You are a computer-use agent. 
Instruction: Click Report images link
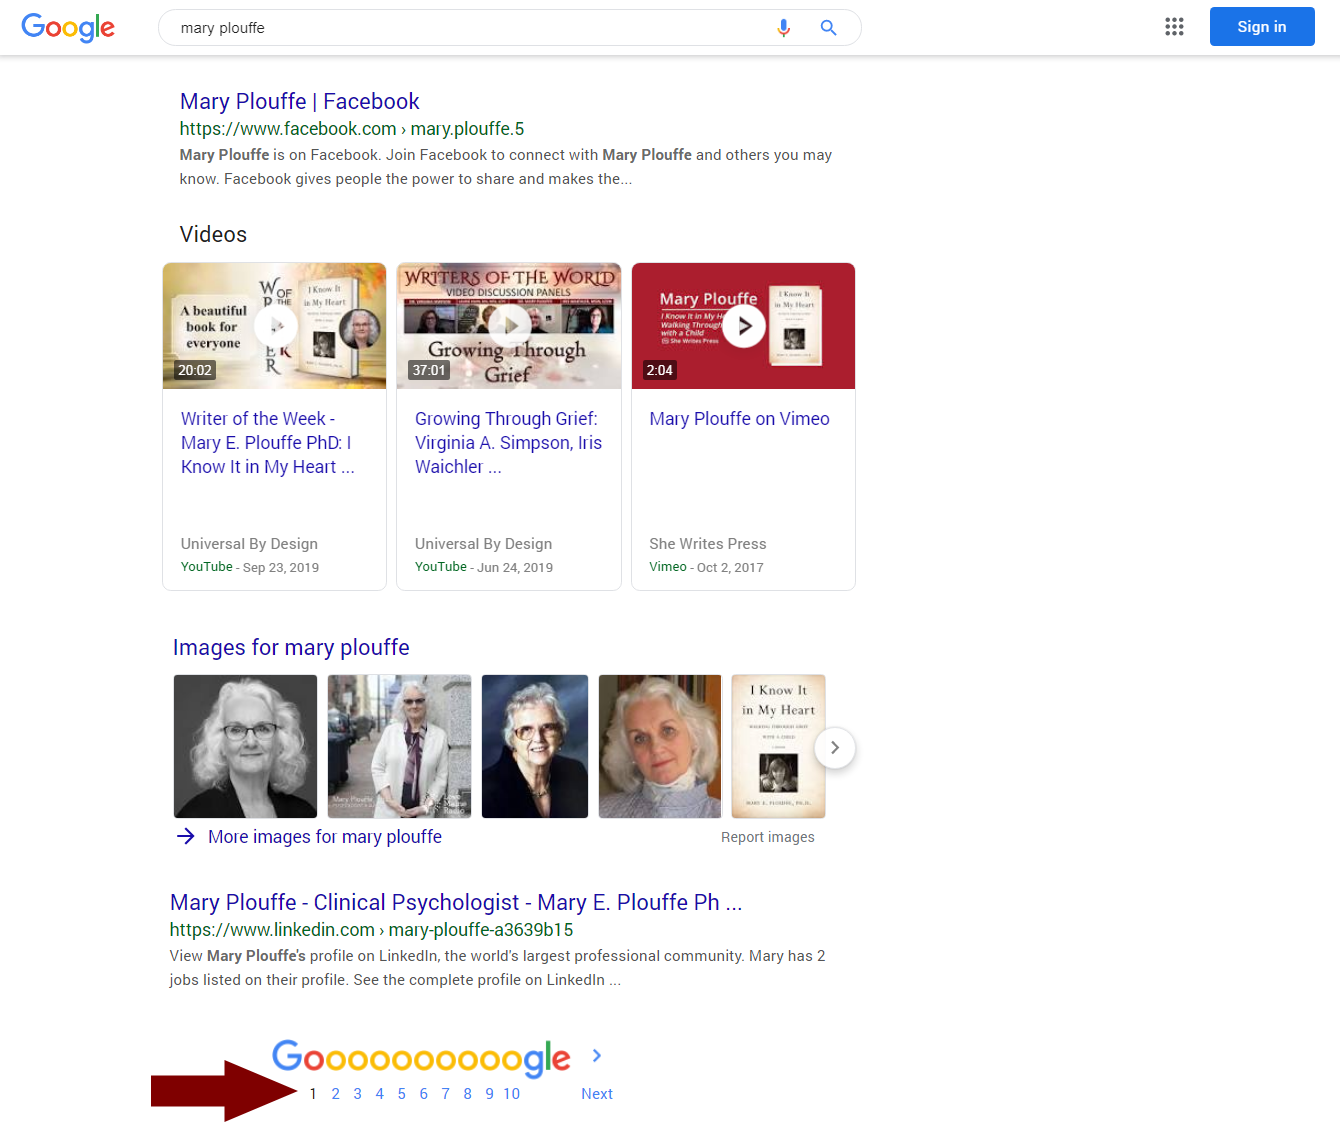coord(768,837)
